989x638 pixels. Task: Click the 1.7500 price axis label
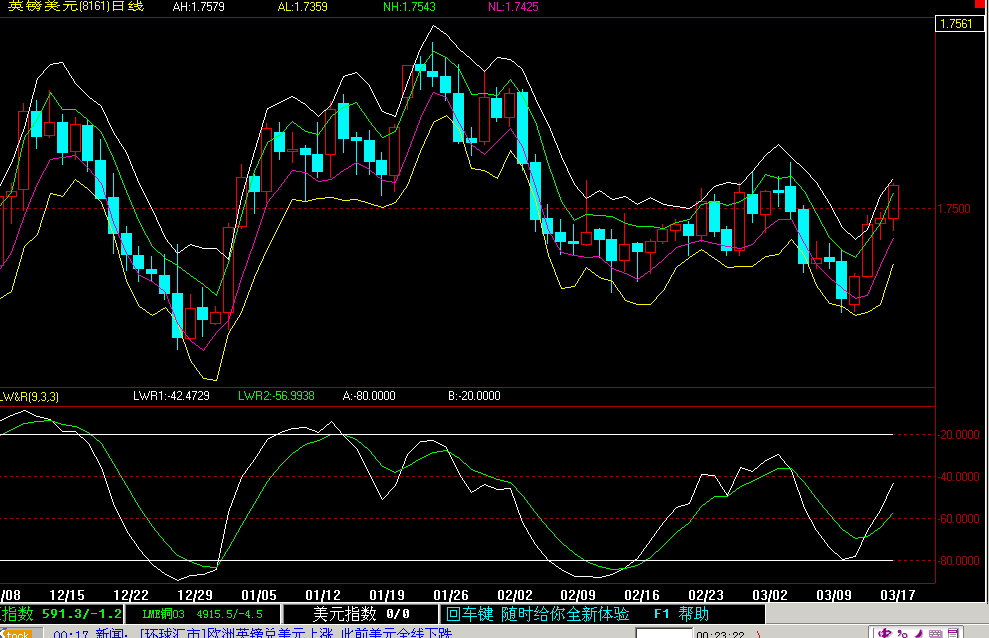[x=954, y=209]
